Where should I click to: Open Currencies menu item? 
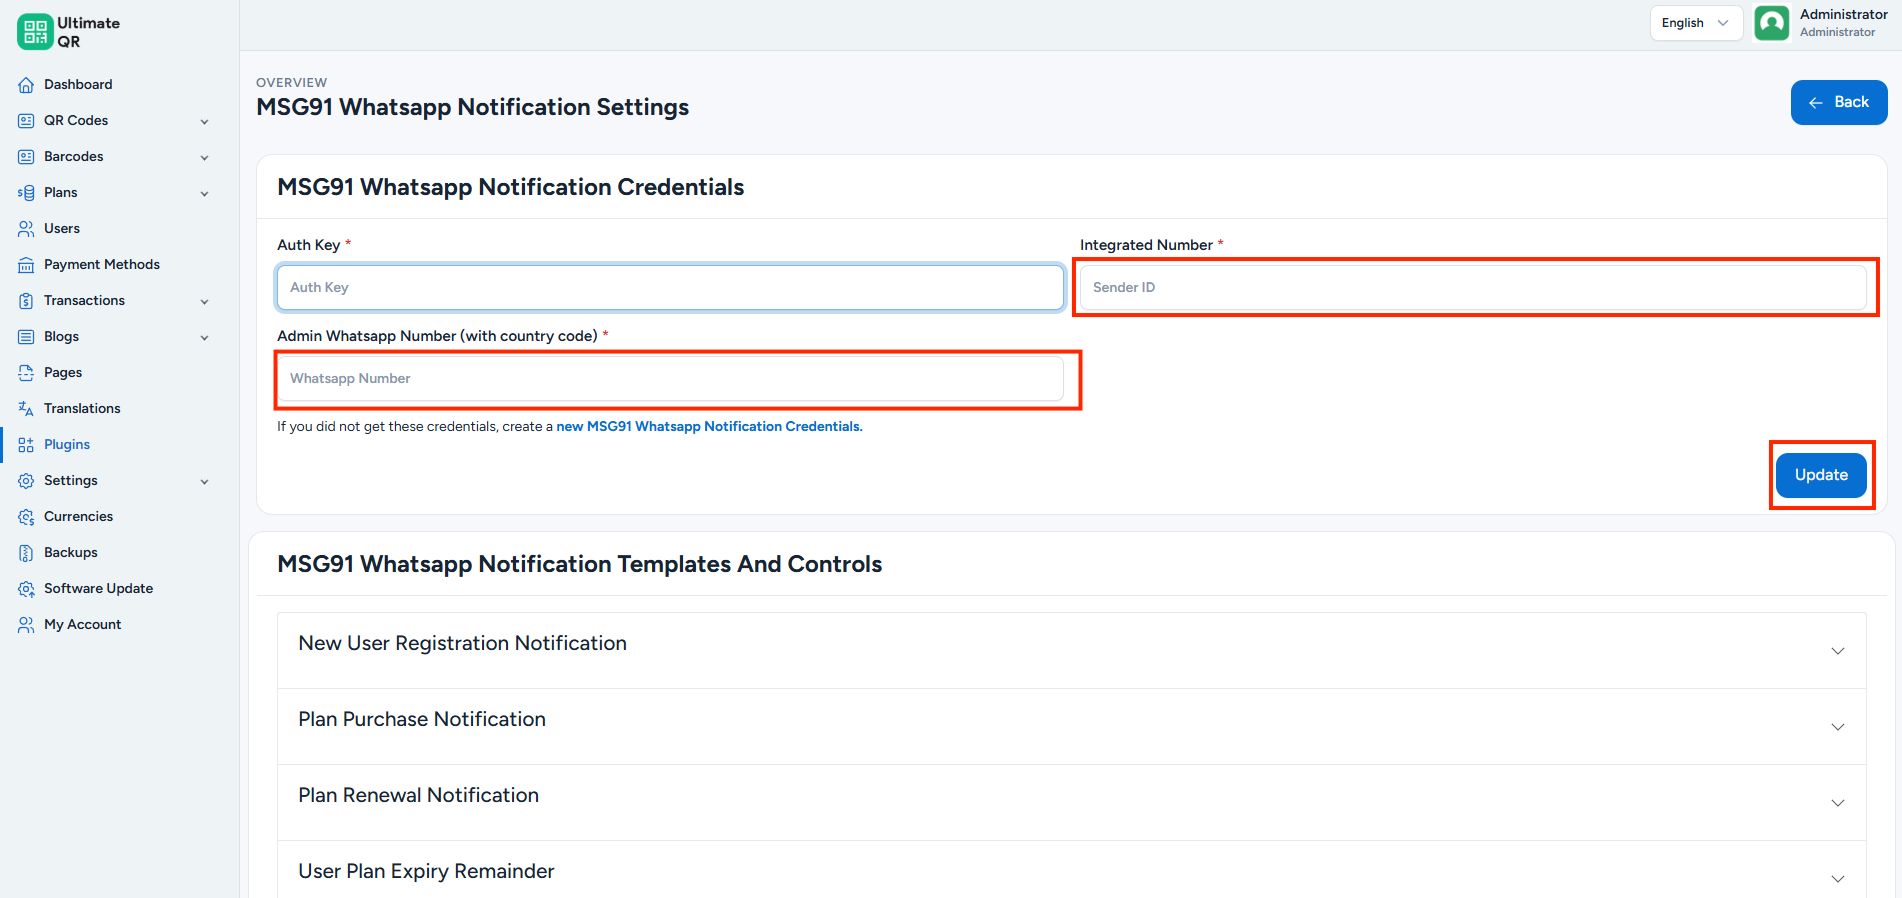coord(78,517)
